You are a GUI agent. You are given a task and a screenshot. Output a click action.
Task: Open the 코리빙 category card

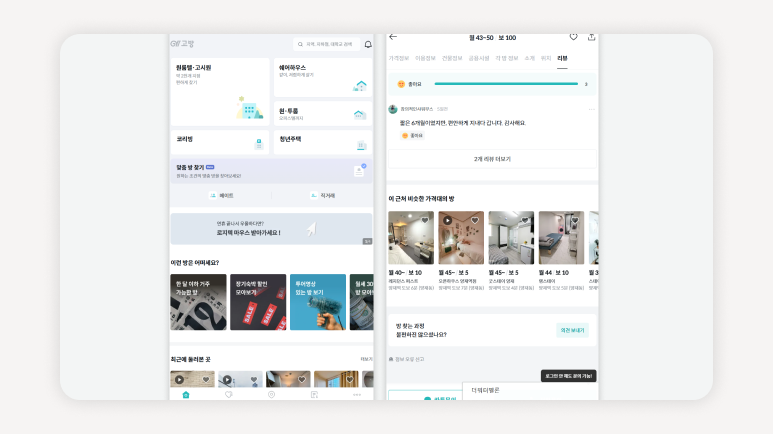(x=220, y=143)
